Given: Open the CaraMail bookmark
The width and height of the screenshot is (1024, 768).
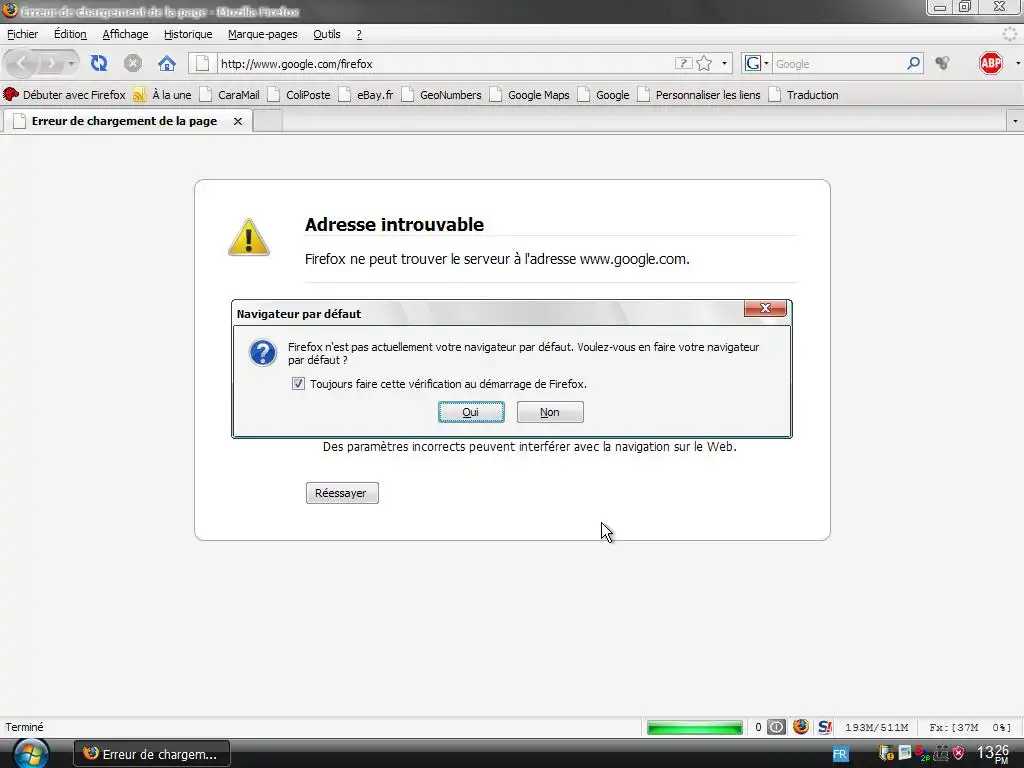Looking at the screenshot, I should [x=230, y=95].
